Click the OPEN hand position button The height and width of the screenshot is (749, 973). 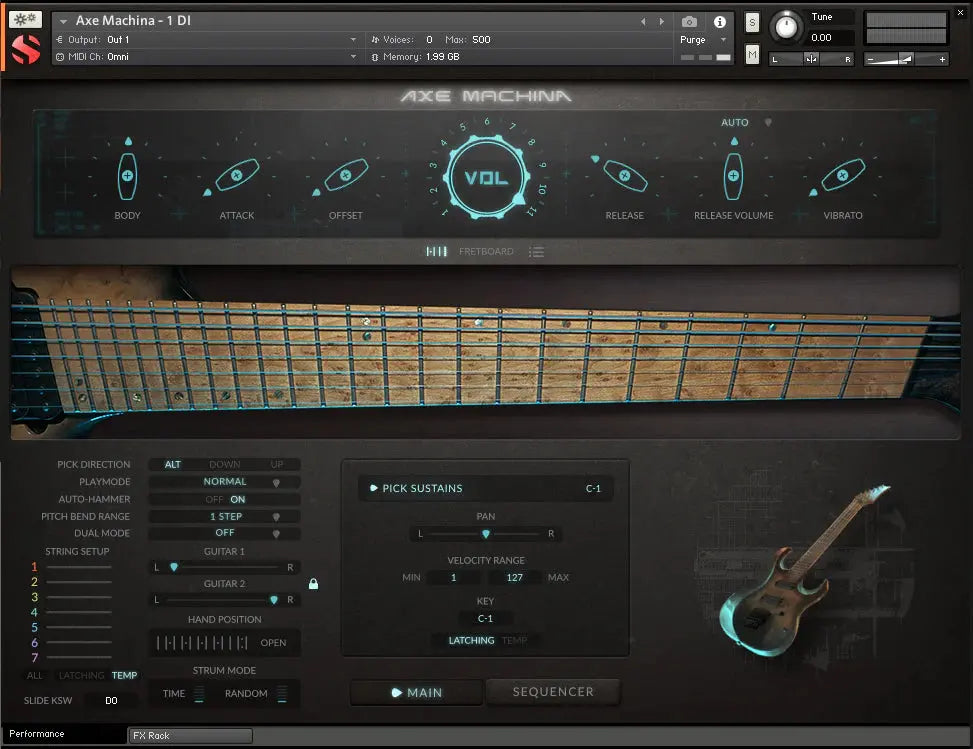pyautogui.click(x=273, y=643)
